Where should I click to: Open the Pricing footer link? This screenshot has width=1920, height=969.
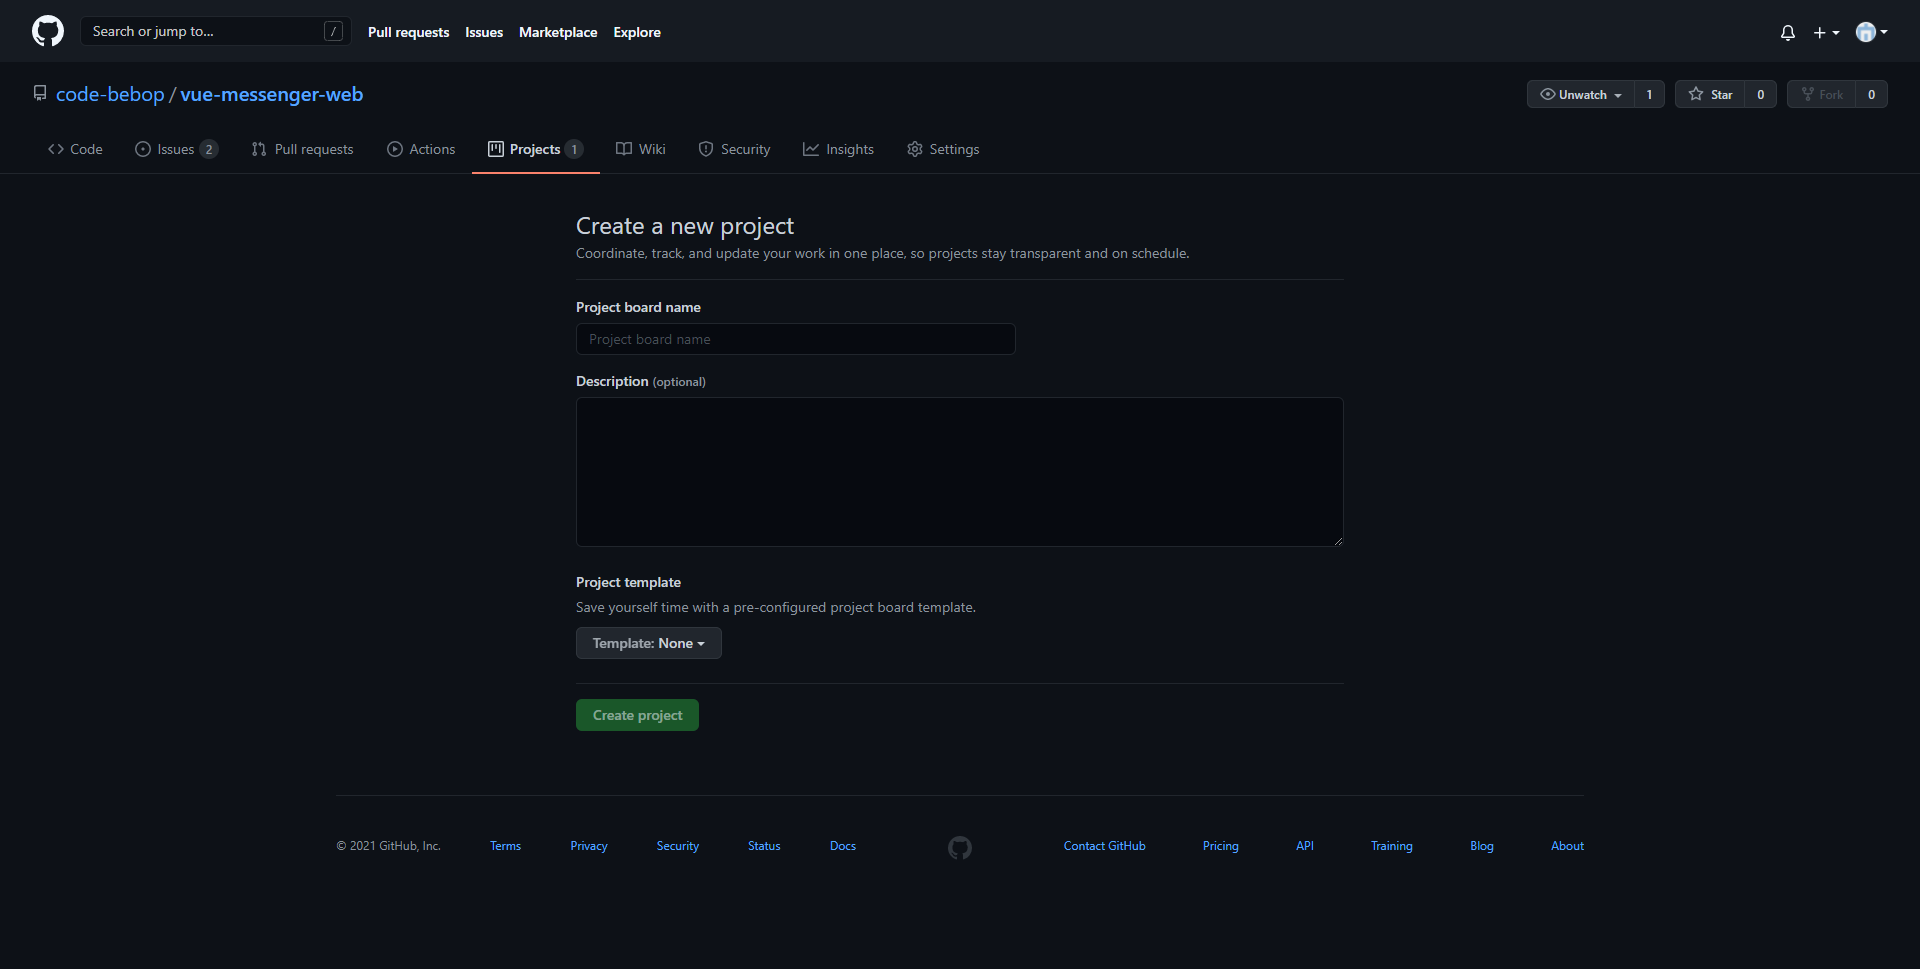coord(1221,846)
